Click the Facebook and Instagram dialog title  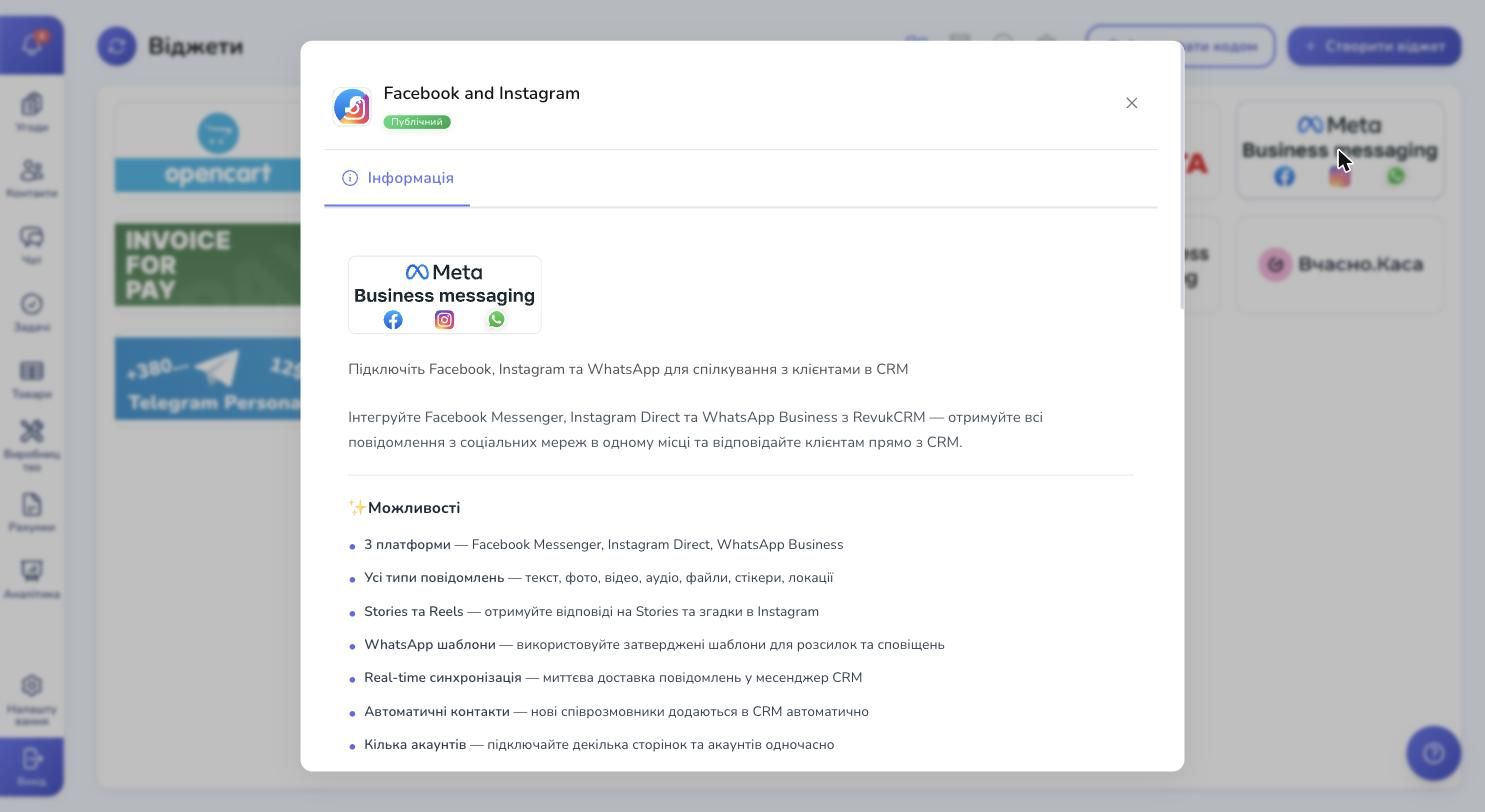(x=481, y=93)
